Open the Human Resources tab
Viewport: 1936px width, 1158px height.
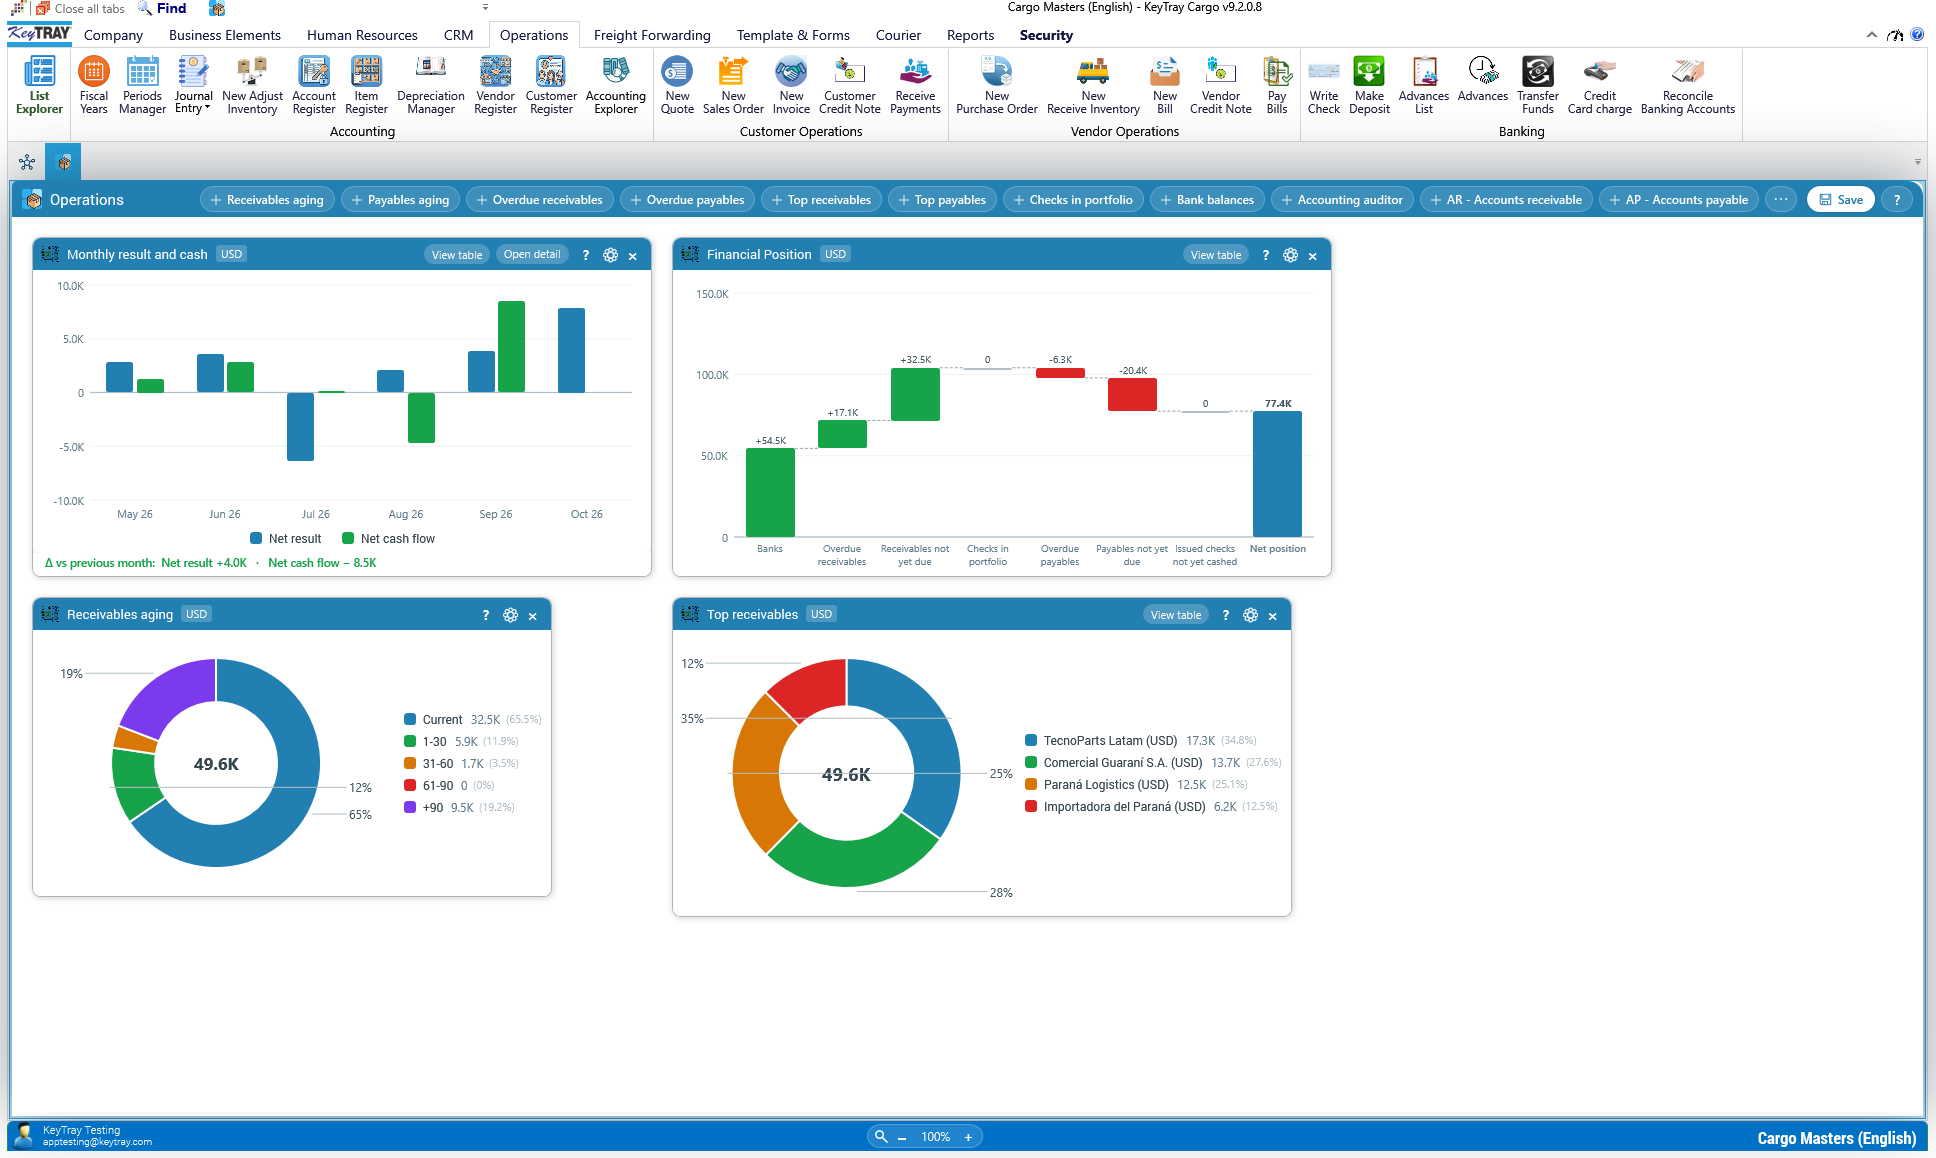[x=362, y=35]
